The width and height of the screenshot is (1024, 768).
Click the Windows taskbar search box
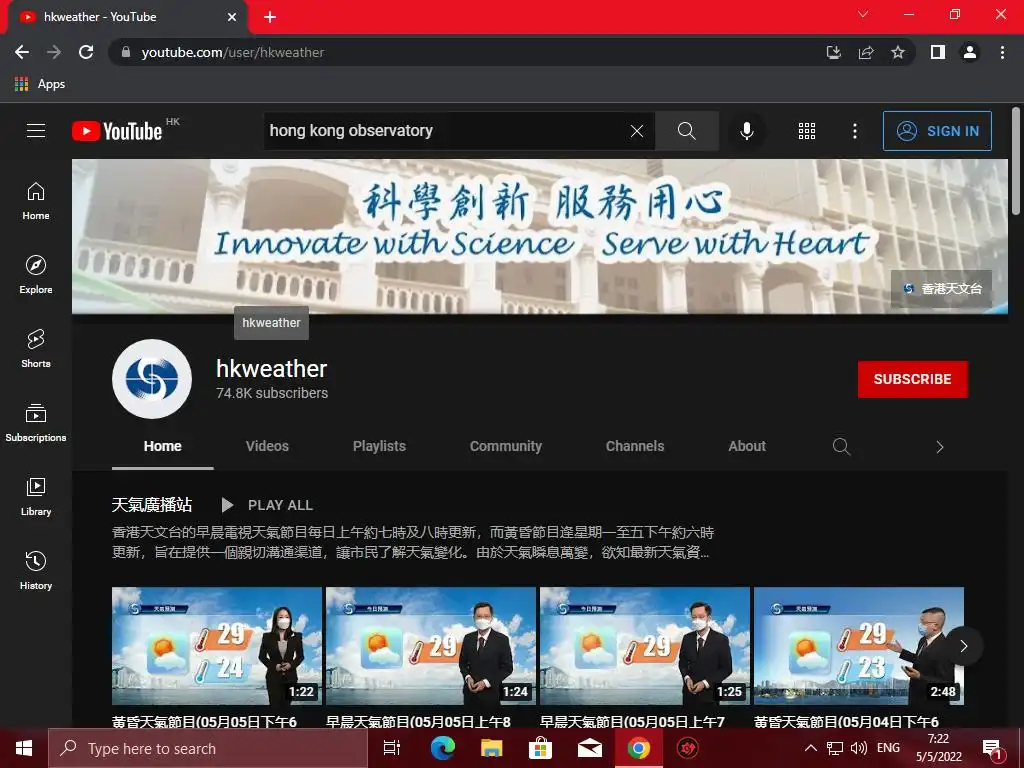click(208, 748)
